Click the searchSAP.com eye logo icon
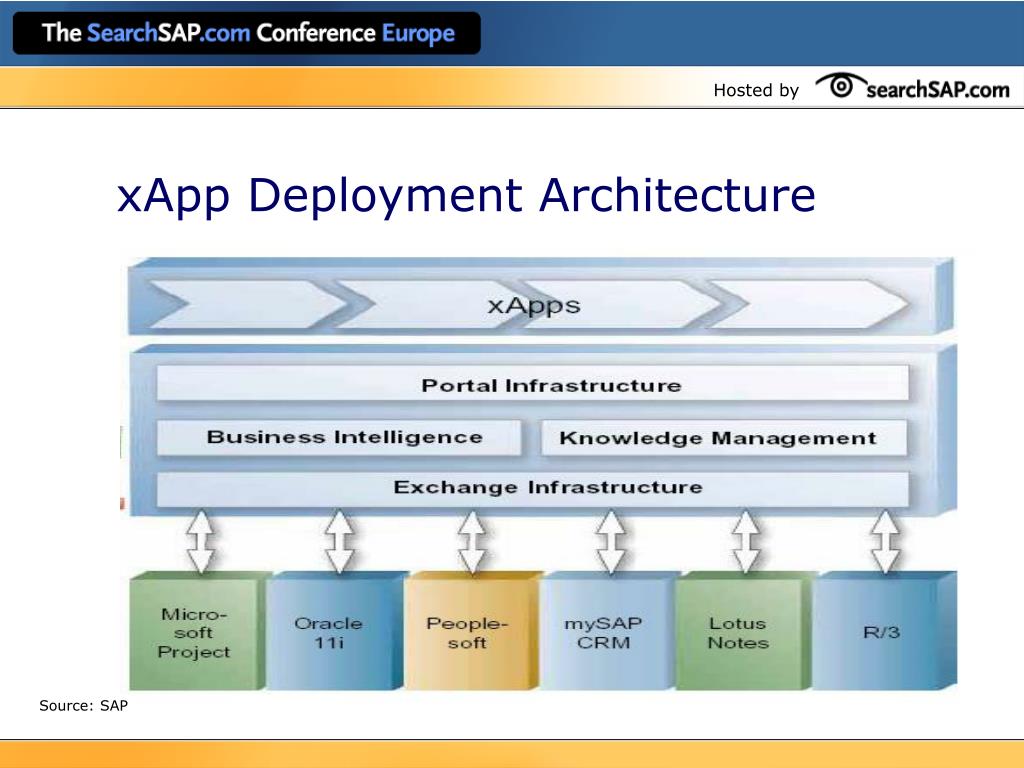 (840, 86)
